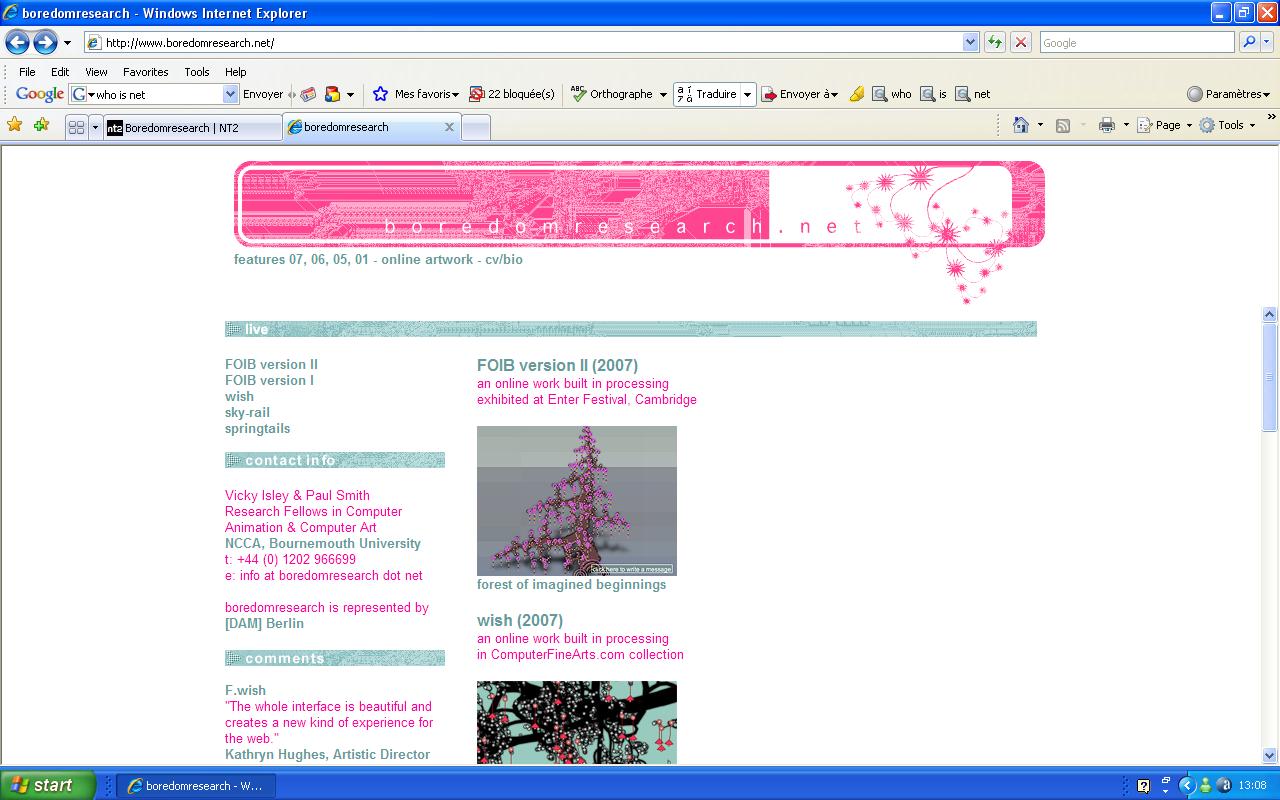Click the boredomresearch taskbar window button
This screenshot has width=1280, height=800.
pyautogui.click(x=196, y=786)
